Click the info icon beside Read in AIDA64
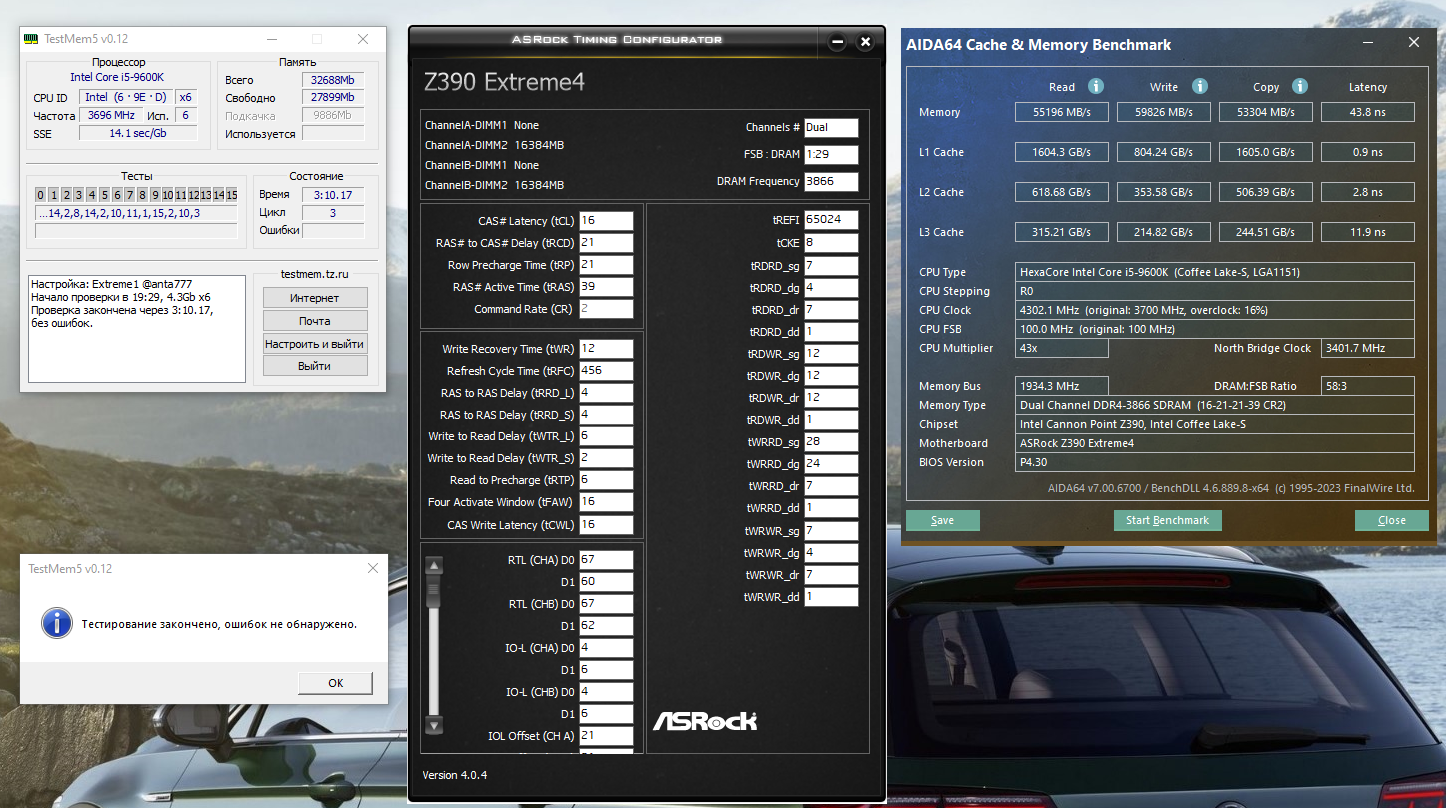Screen dimensions: 1446x808 click(x=1096, y=86)
